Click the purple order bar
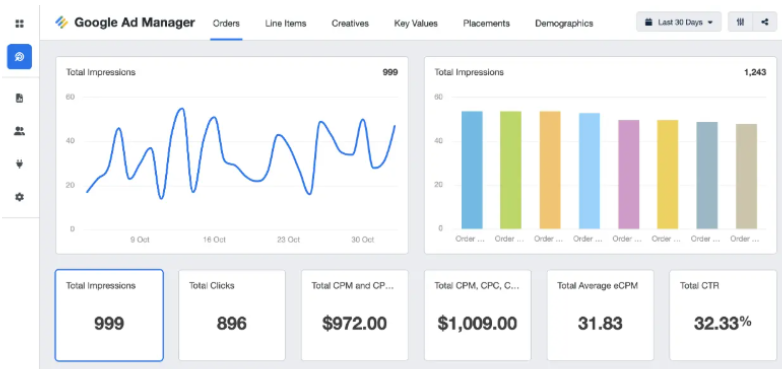 628,174
